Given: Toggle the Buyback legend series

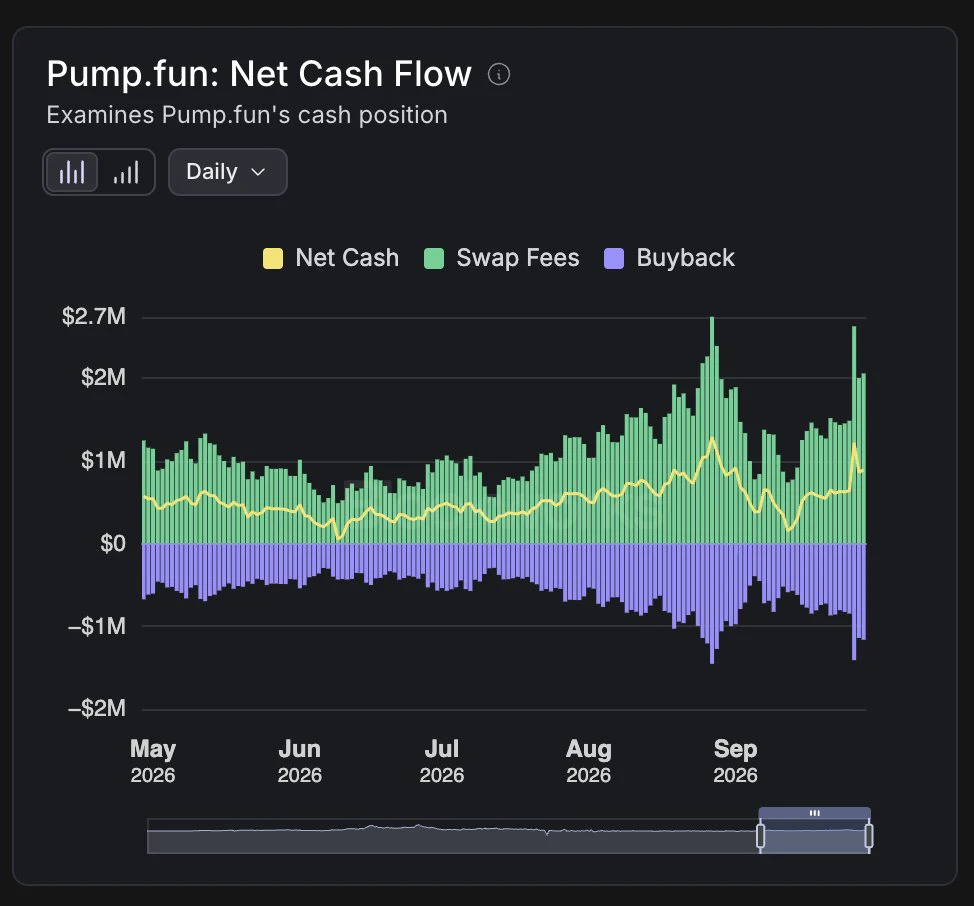Looking at the screenshot, I should (x=669, y=258).
